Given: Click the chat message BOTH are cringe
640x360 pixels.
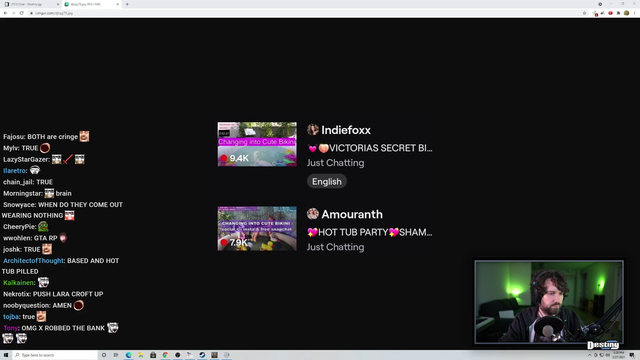Looking at the screenshot, I should [x=53, y=137].
